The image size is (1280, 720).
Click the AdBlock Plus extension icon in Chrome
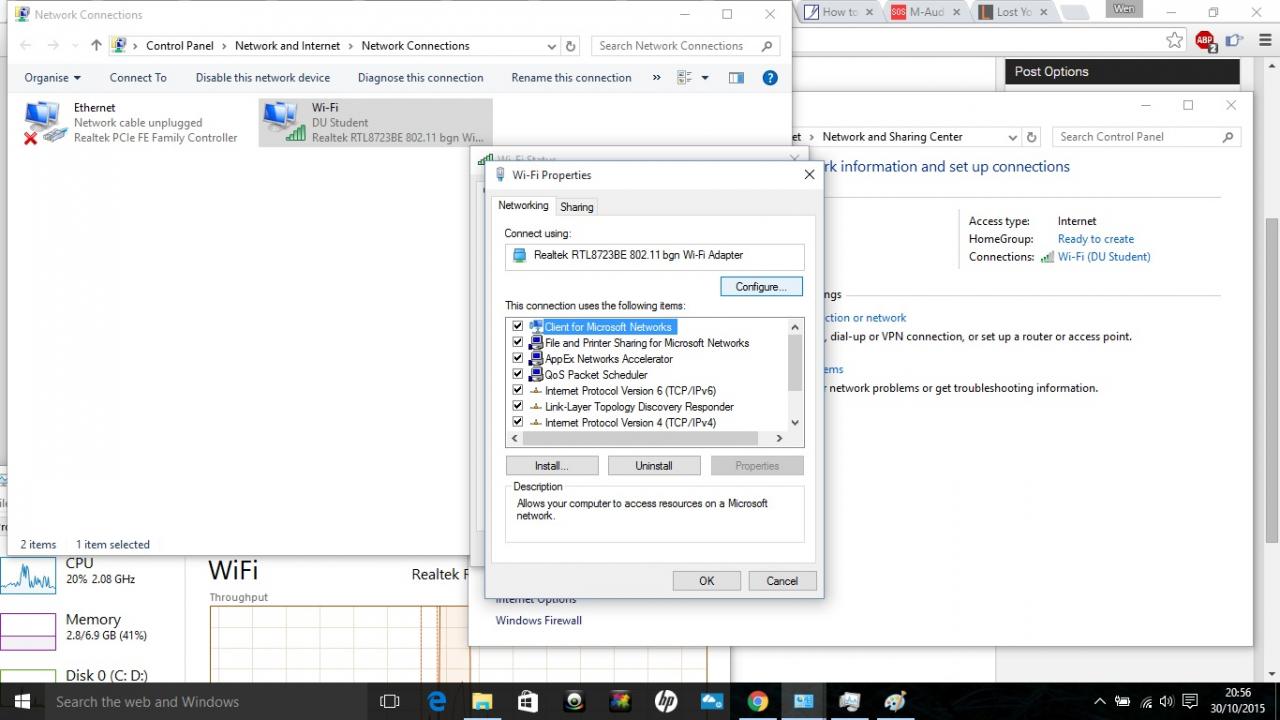click(x=1204, y=40)
